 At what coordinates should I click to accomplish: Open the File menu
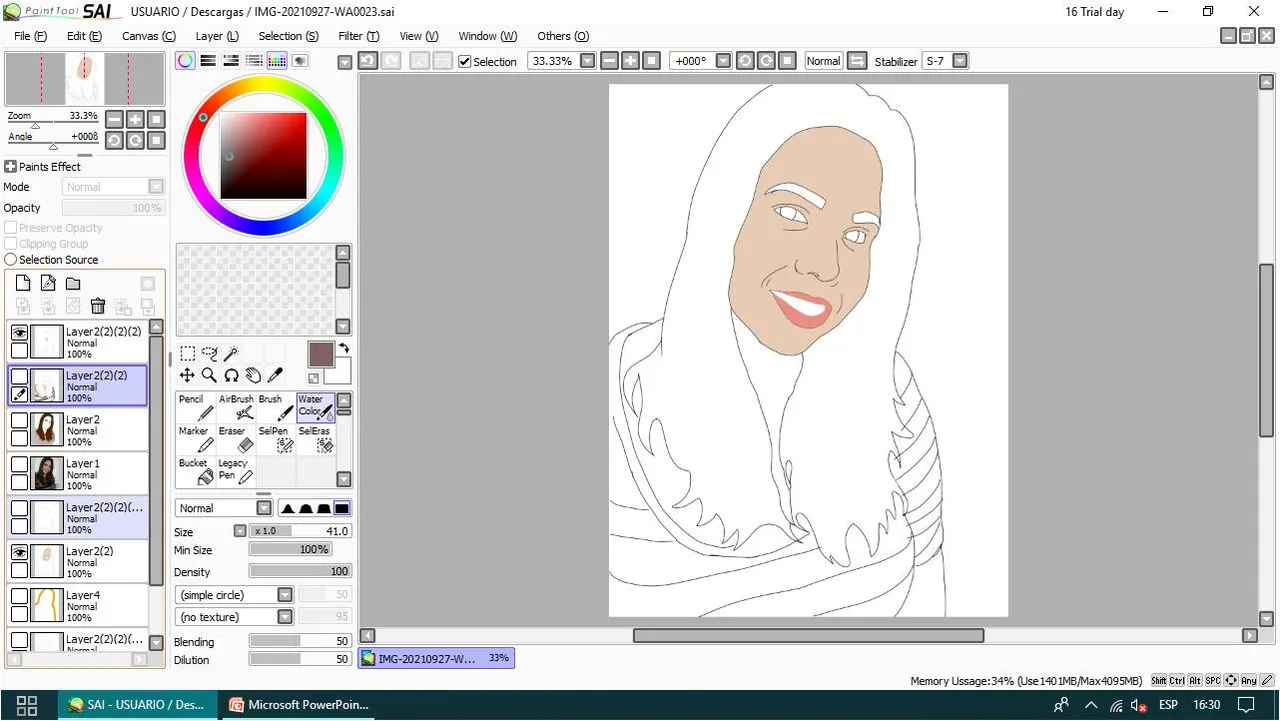point(30,36)
